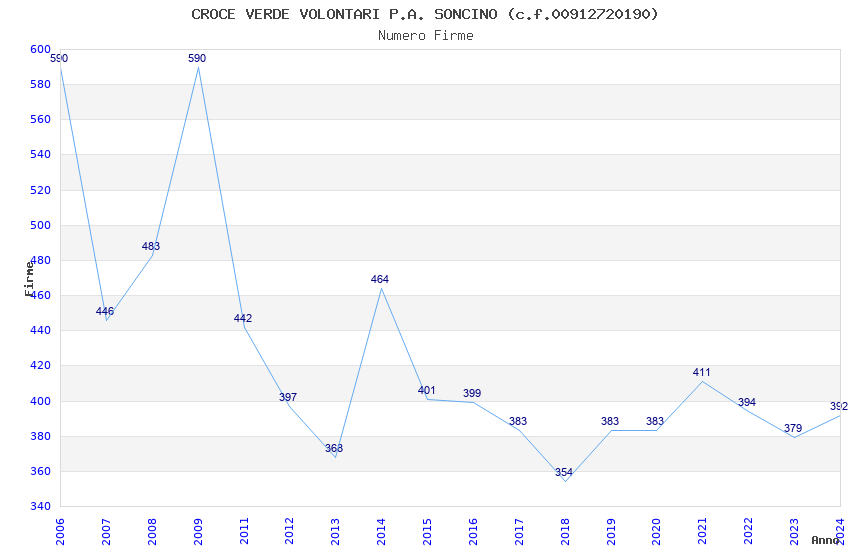Select the 464 data label for 2014

[379, 280]
